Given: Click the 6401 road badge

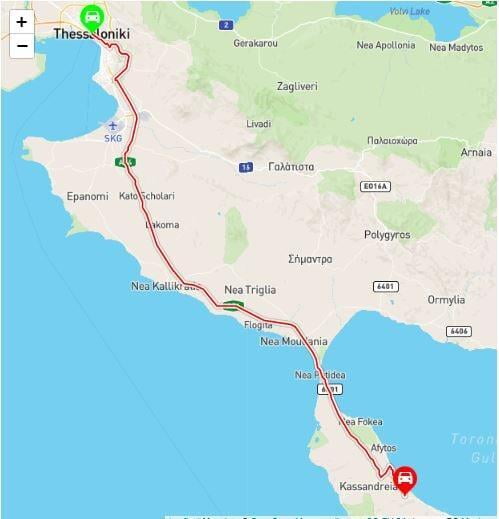Looking at the screenshot, I should [x=386, y=286].
